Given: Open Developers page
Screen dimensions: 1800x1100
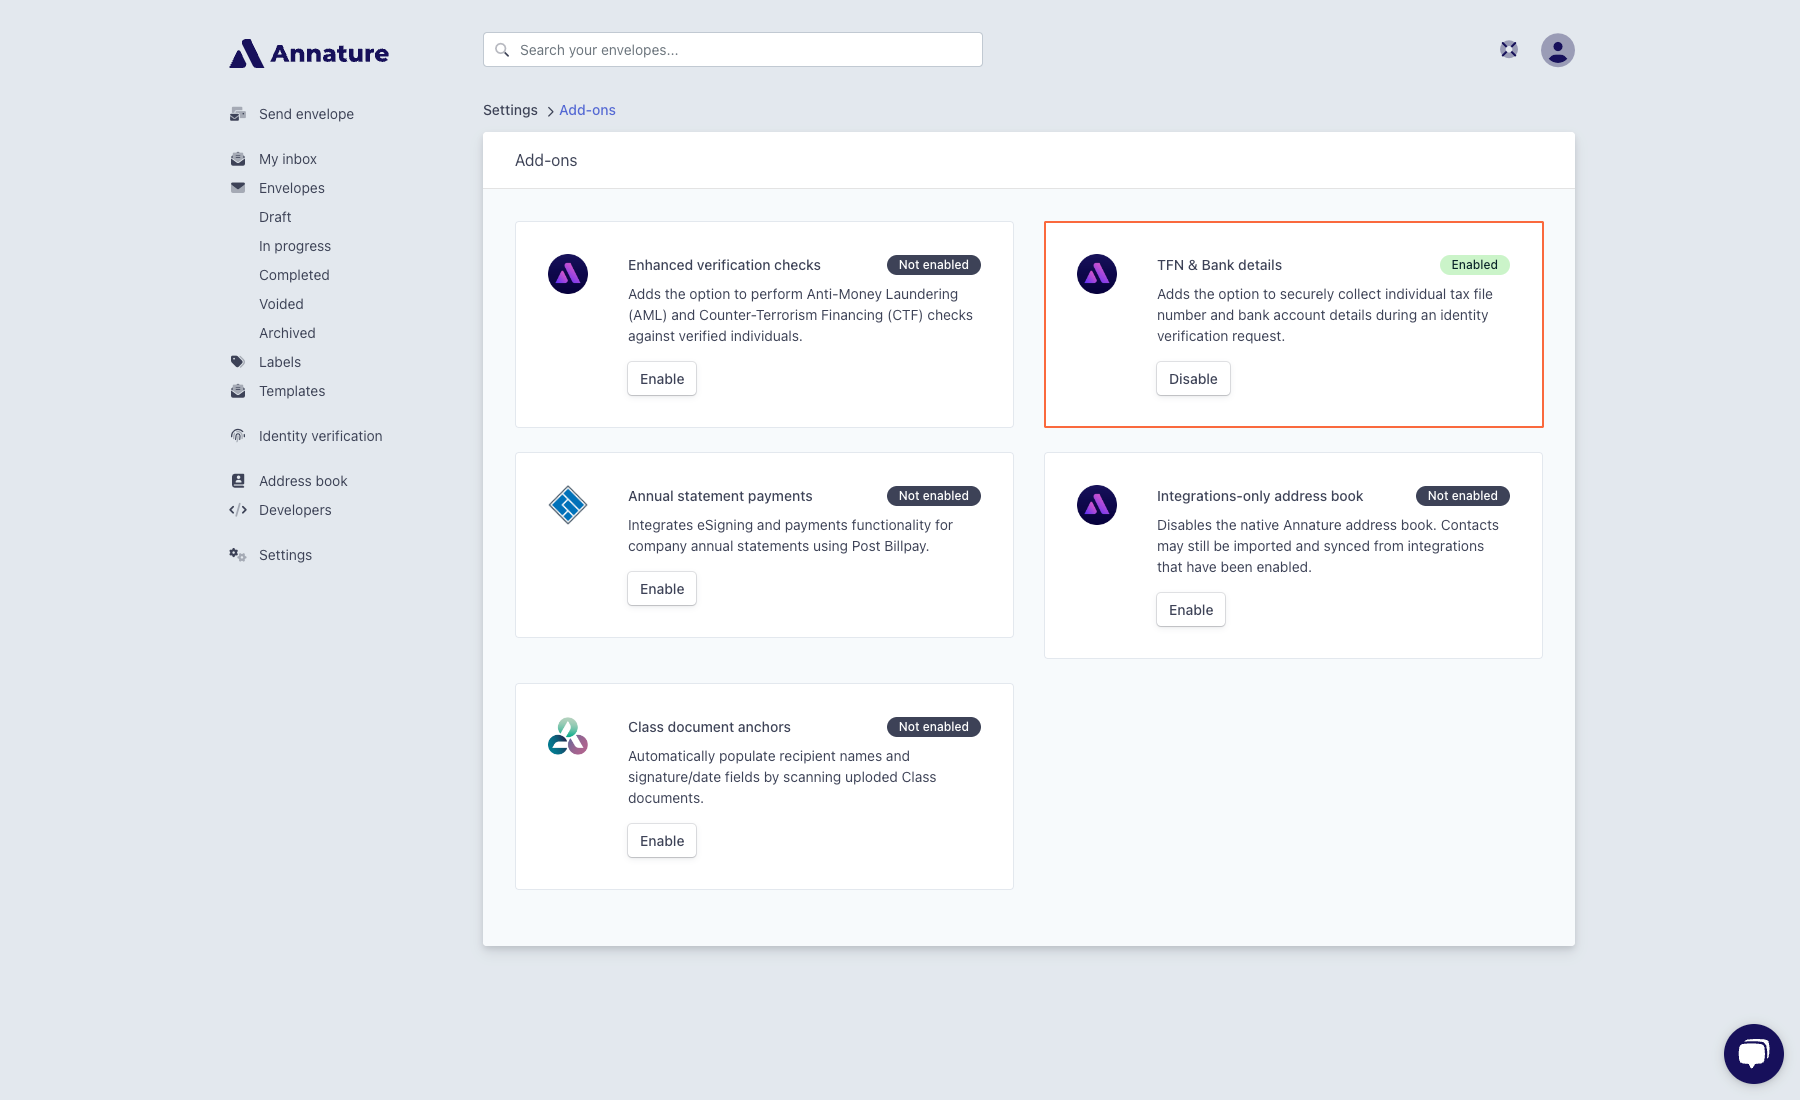Looking at the screenshot, I should (x=295, y=510).
